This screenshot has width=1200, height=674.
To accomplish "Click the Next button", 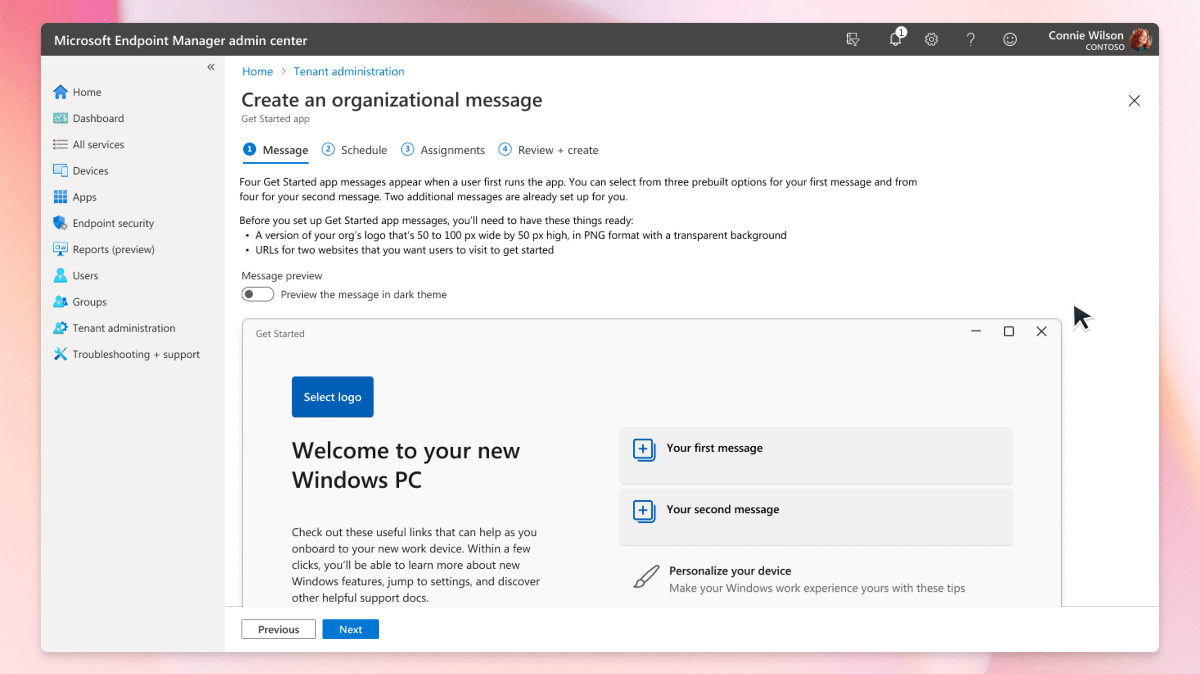I will pyautogui.click(x=350, y=629).
